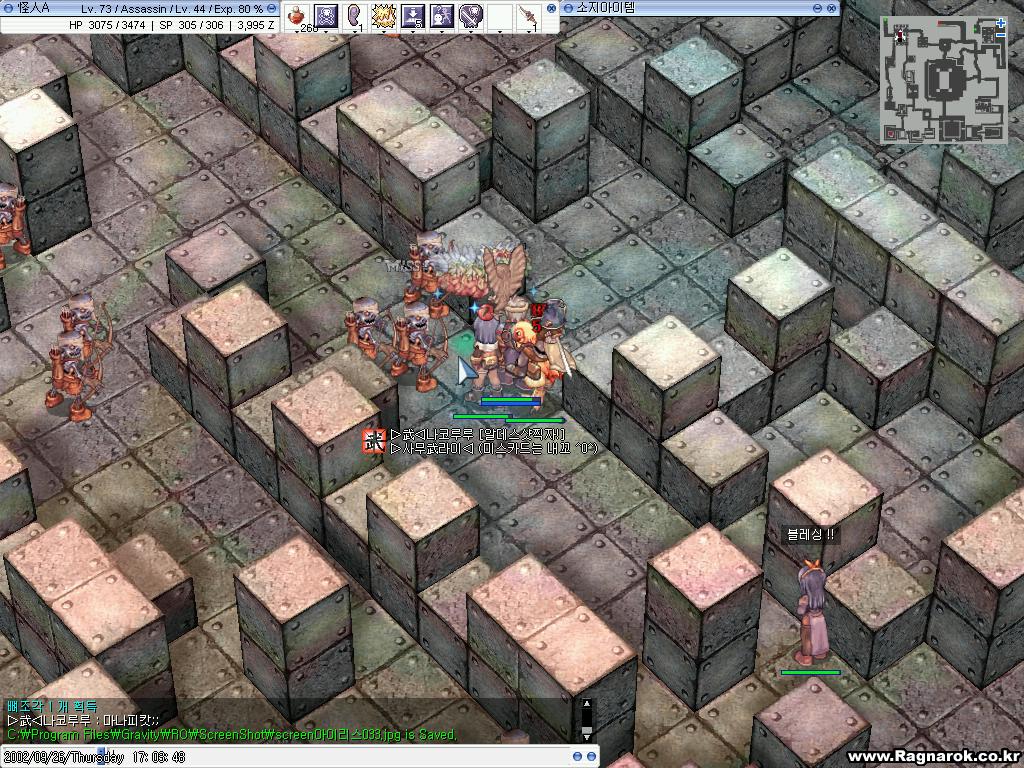Click the 블레싱 !! speech bubble
This screenshot has width=1024, height=768.
click(810, 535)
